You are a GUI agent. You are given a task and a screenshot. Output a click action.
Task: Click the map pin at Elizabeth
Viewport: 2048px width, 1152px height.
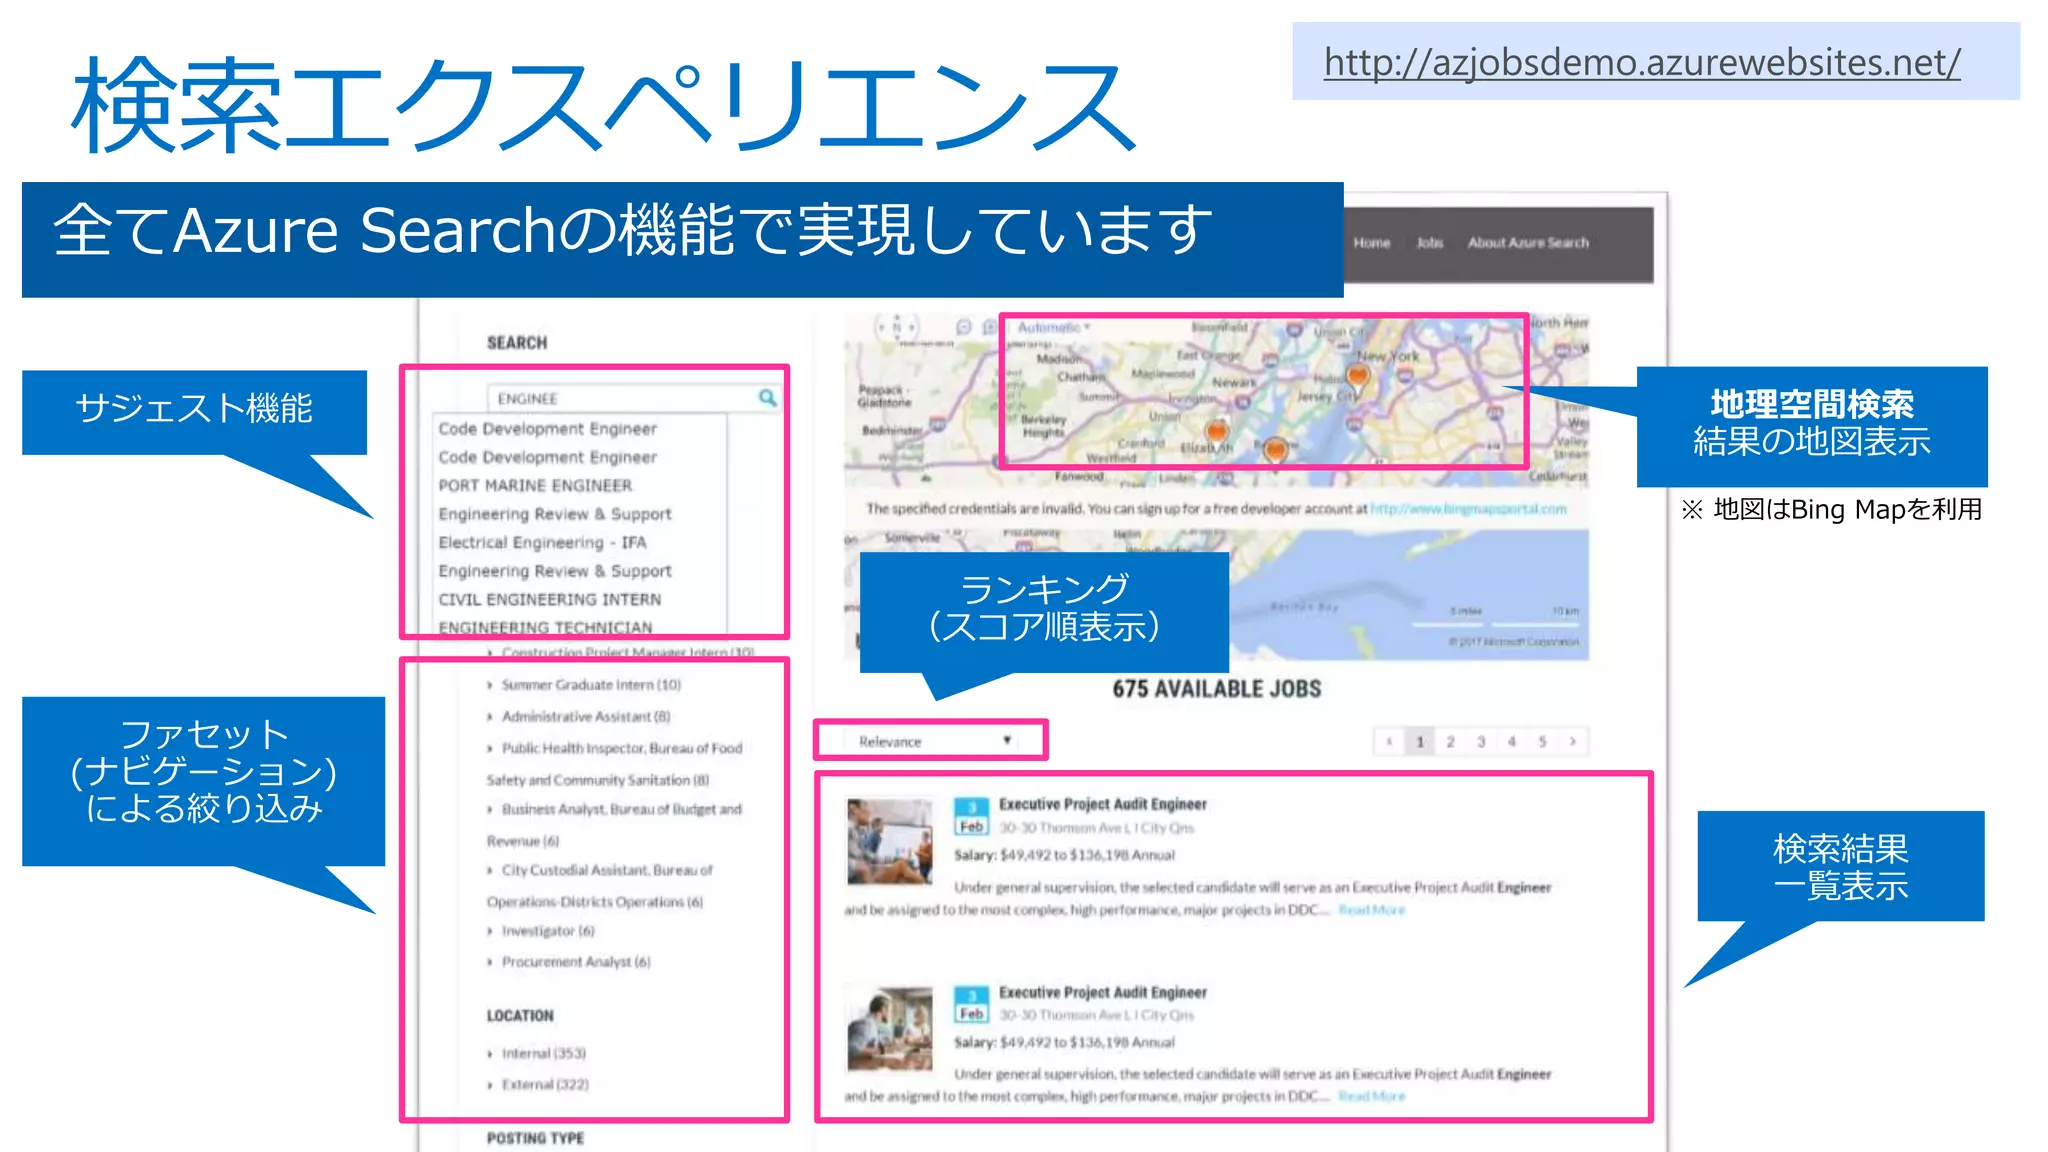1217,432
